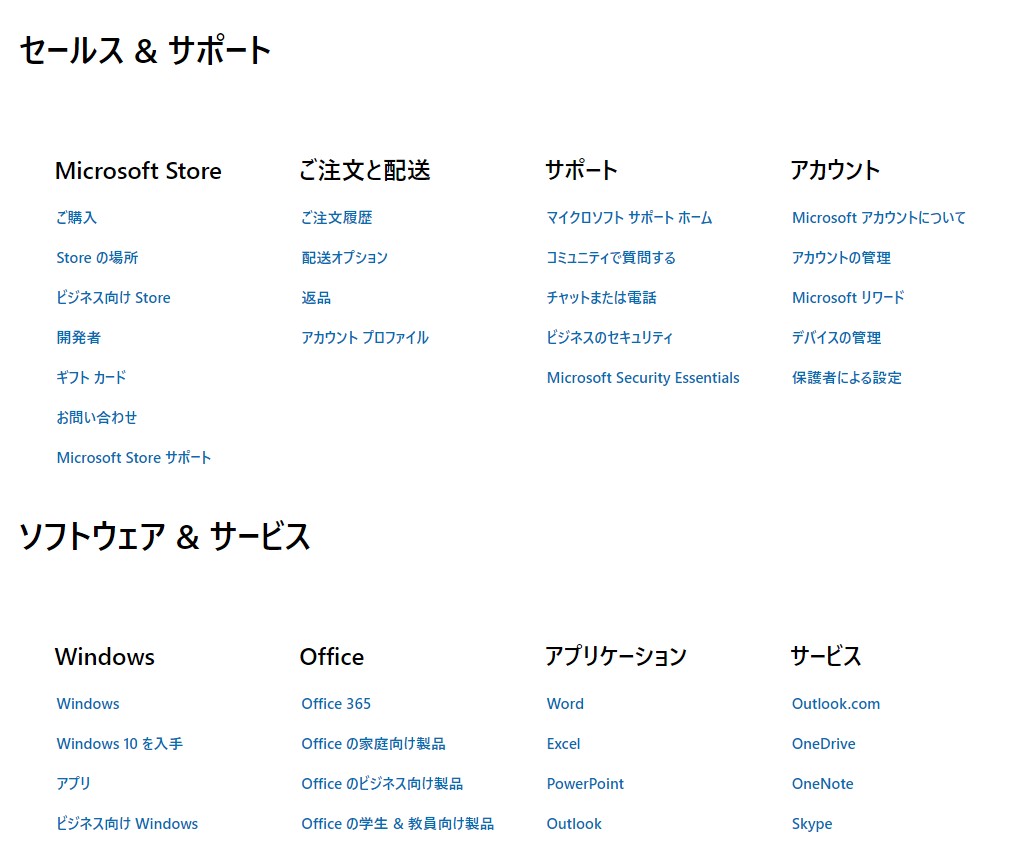Open 配送オプション link
The height and width of the screenshot is (855, 1015).
(344, 258)
